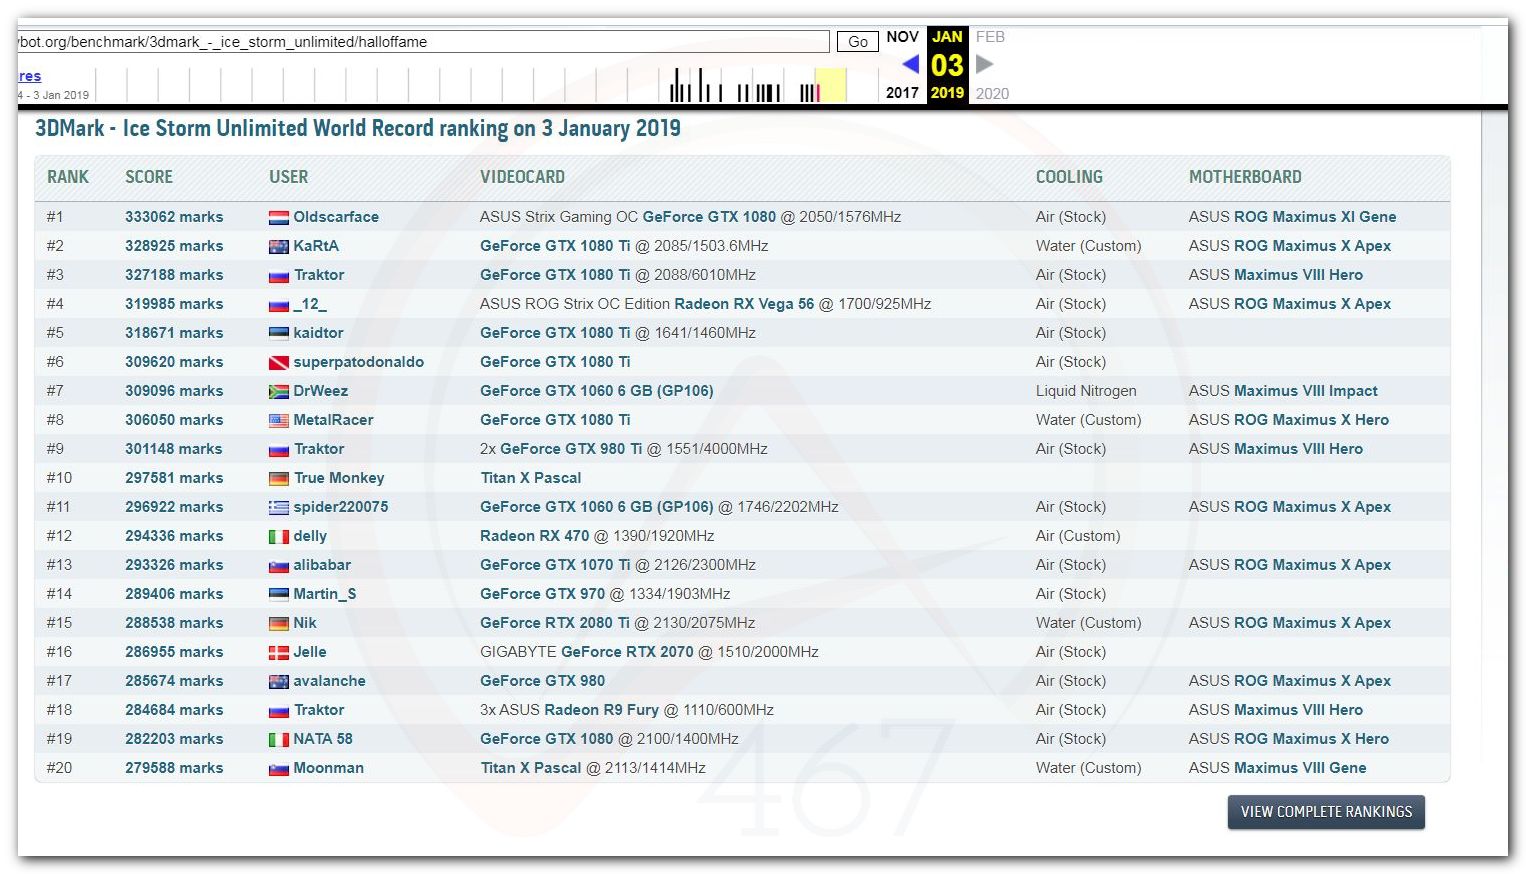Open Oldscarface user profile
1526x874 pixels.
coord(335,217)
